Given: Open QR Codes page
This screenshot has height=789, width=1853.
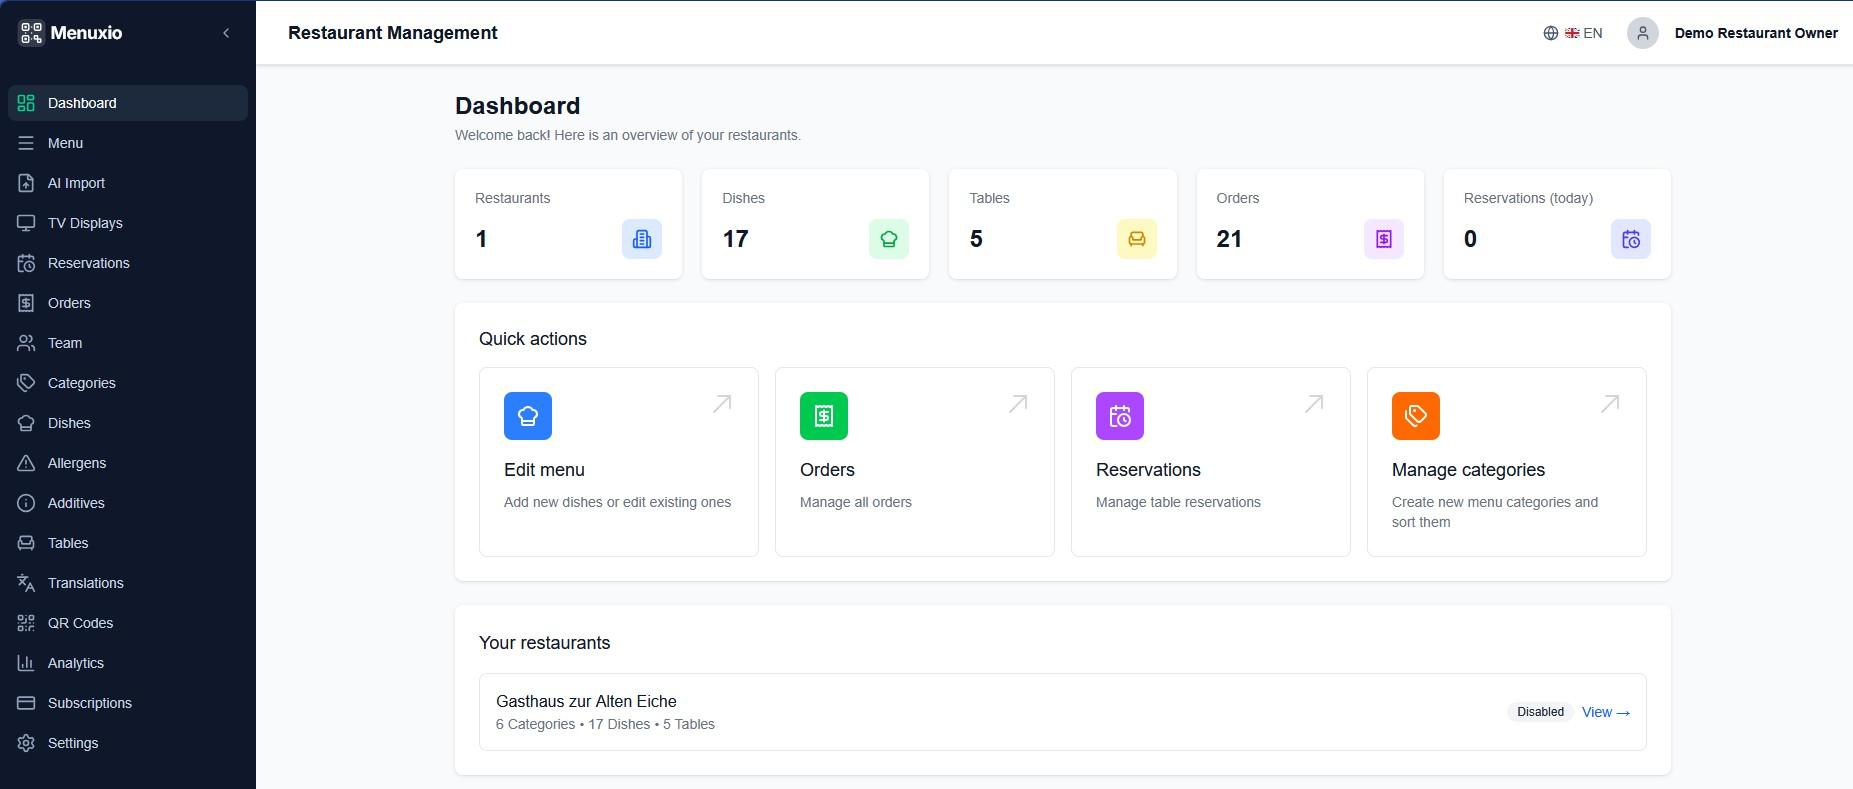Looking at the screenshot, I should (128, 623).
